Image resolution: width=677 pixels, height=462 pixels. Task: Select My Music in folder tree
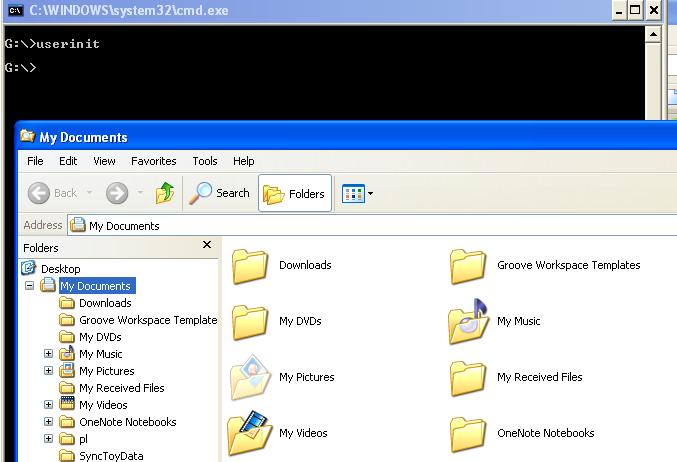coord(101,354)
